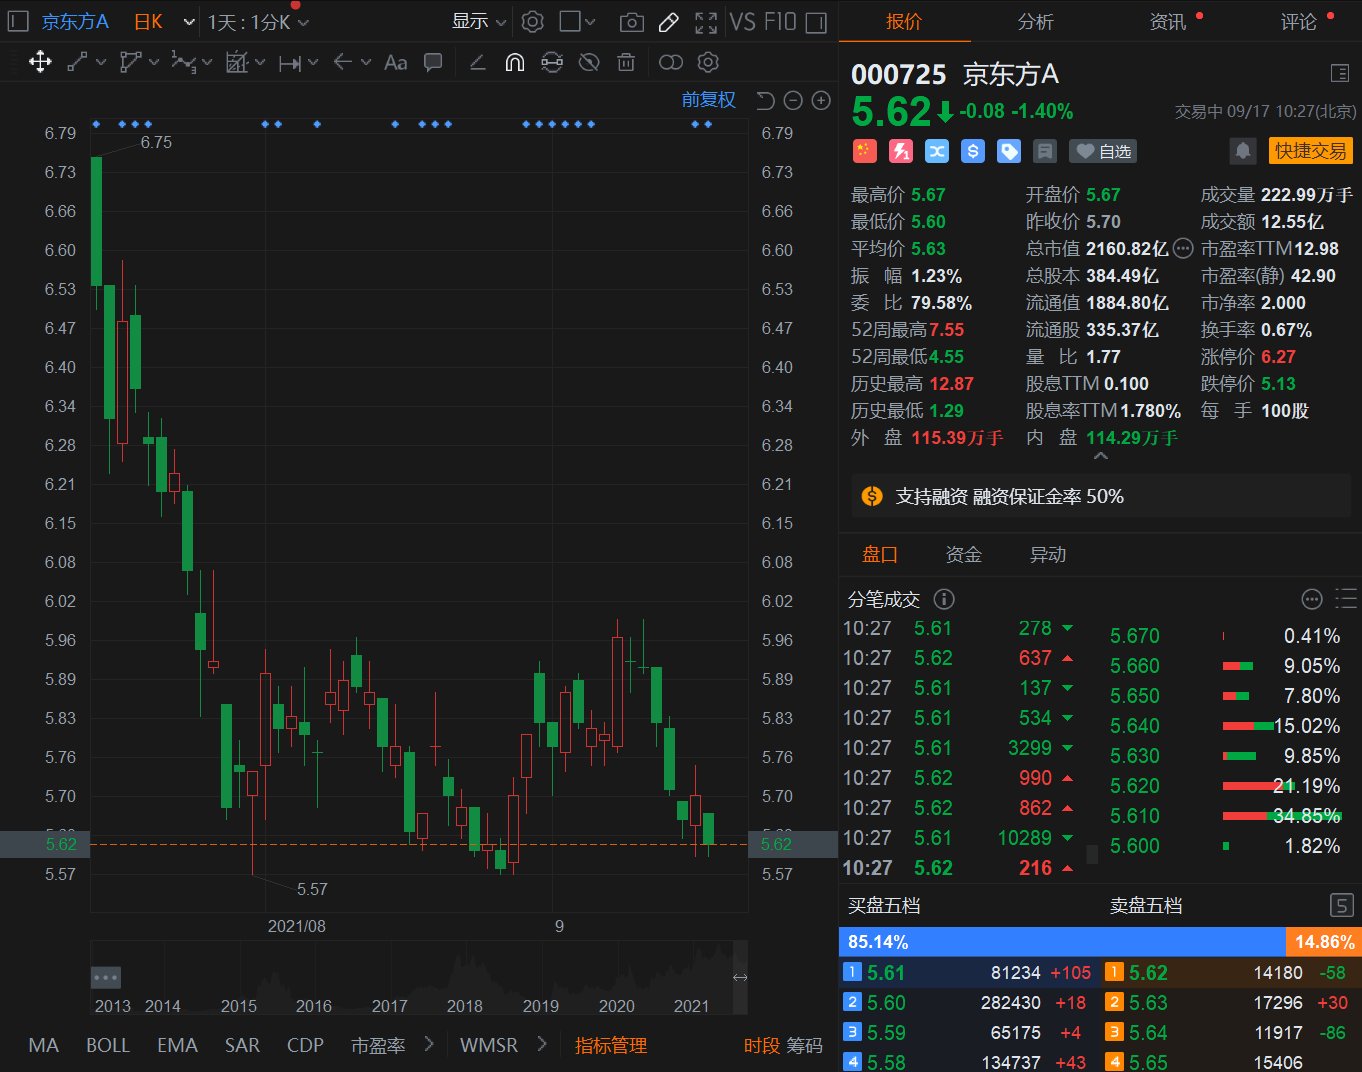
Task: Hide all drawings with eye-slash icon
Action: (589, 62)
